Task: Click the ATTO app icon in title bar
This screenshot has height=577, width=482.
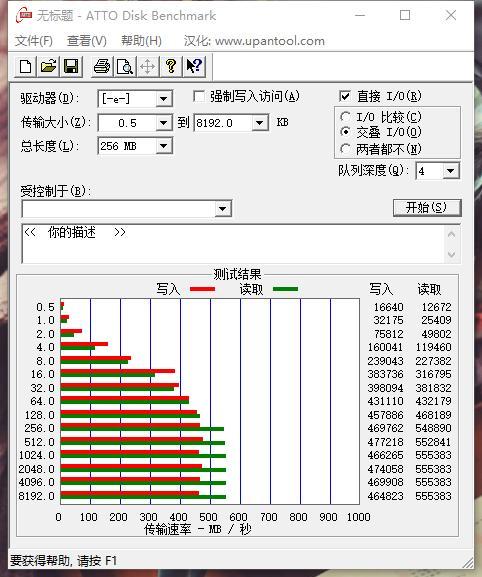Action: pyautogui.click(x=24, y=15)
